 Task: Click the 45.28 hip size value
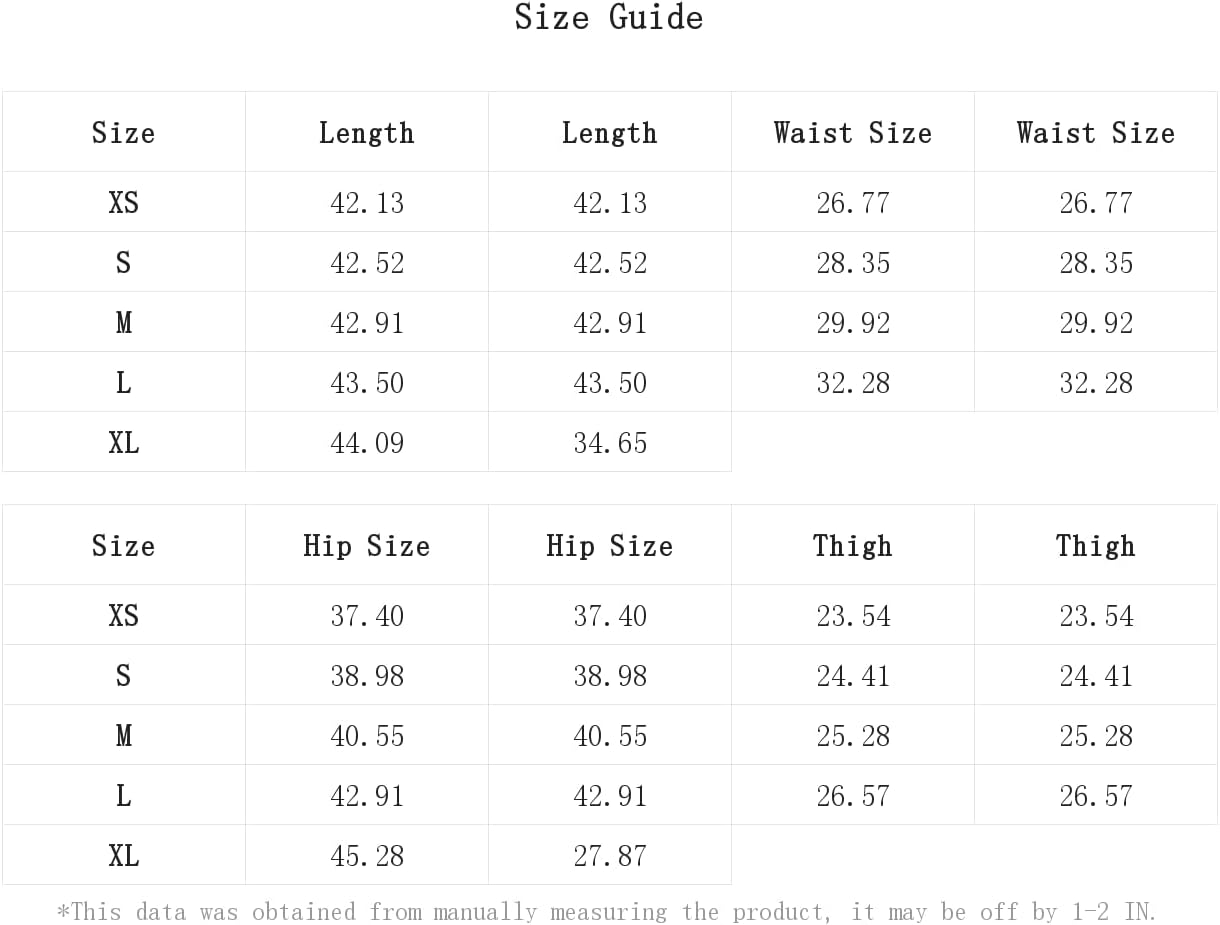[367, 856]
